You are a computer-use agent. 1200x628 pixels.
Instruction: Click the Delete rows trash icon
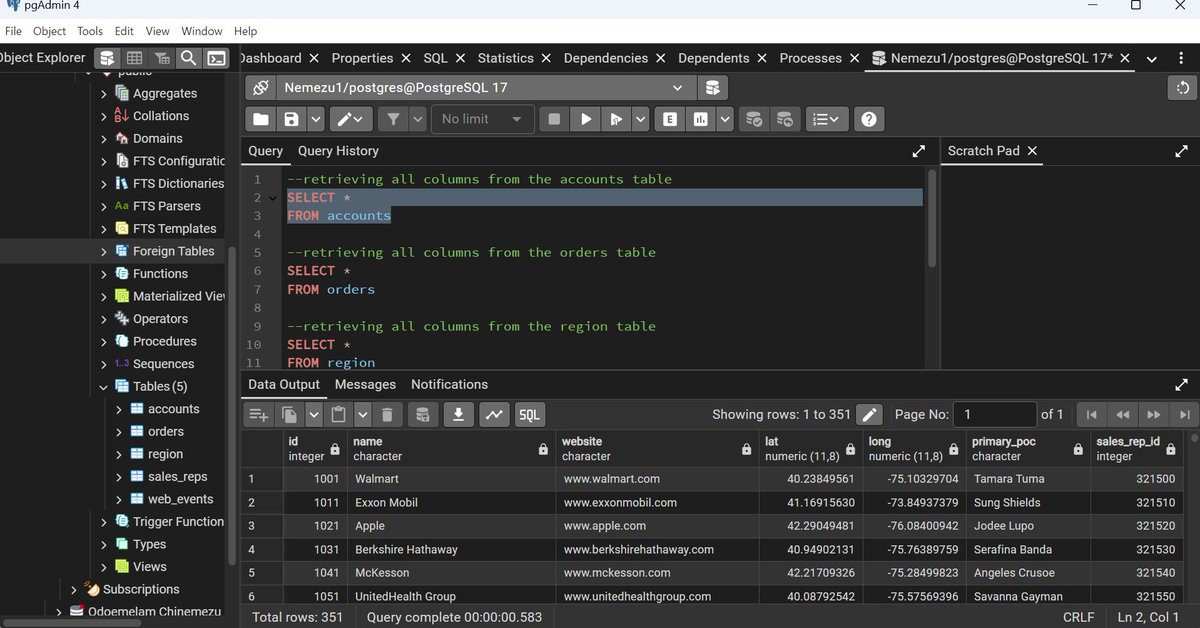(387, 414)
